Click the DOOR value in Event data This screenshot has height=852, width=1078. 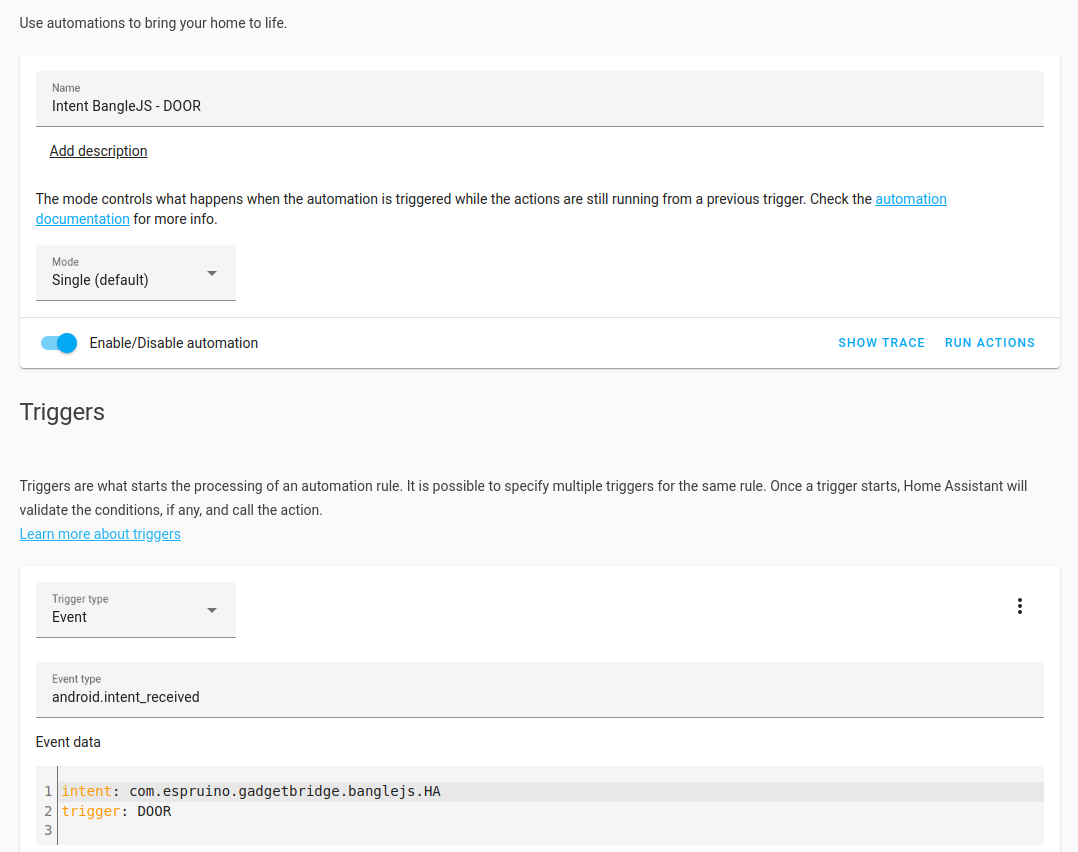154,811
